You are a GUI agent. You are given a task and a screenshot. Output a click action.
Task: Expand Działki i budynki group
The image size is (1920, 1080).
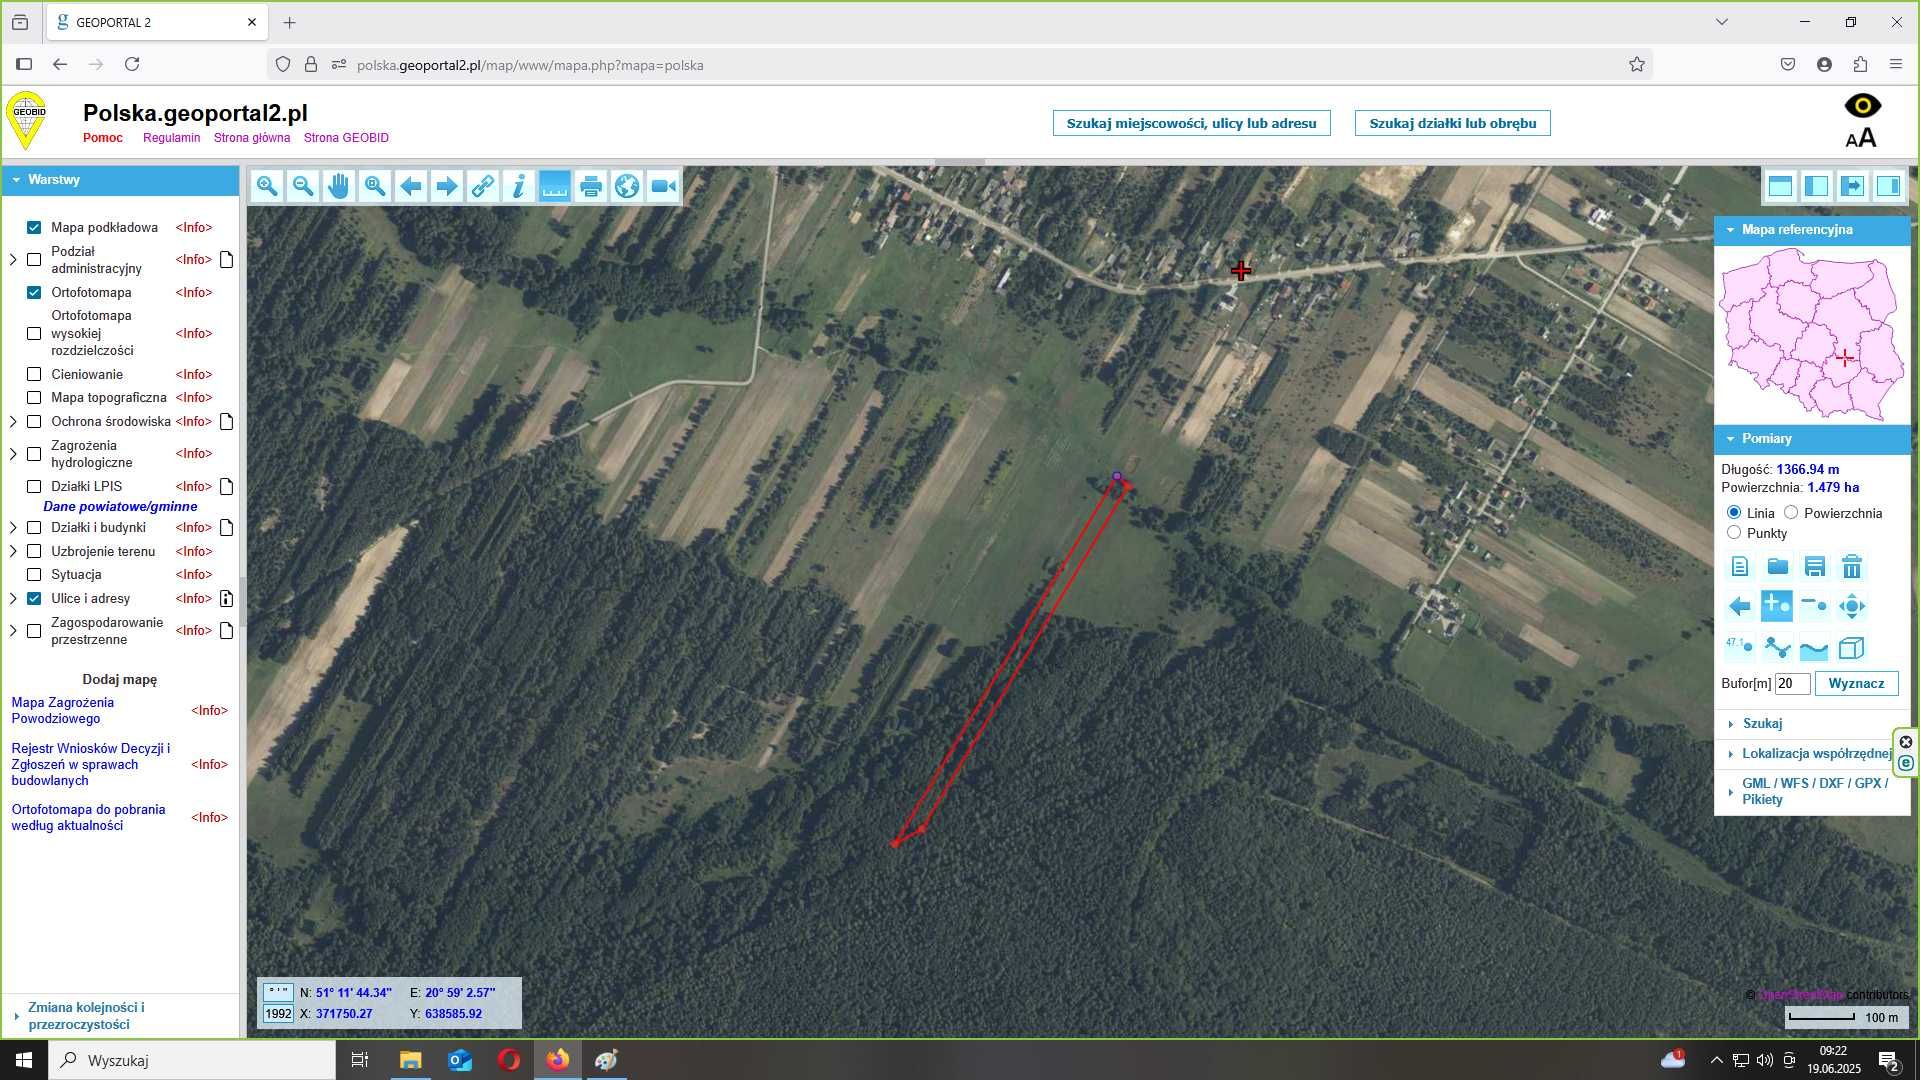(13, 528)
